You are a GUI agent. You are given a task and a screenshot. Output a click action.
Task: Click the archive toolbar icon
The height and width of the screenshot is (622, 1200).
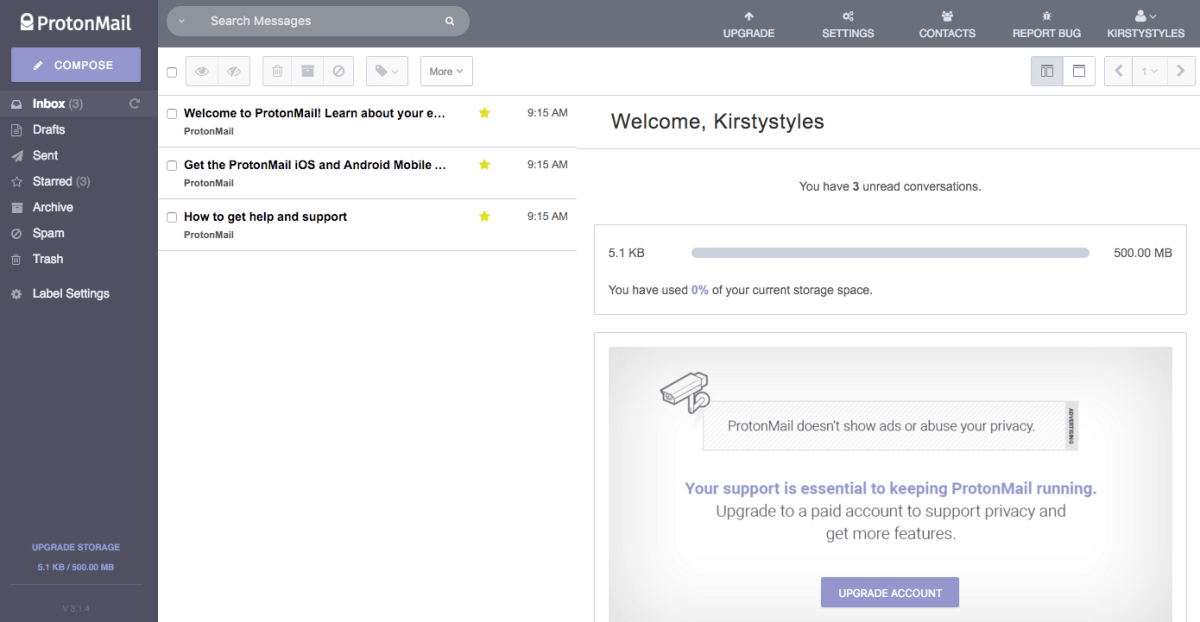pyautogui.click(x=308, y=71)
